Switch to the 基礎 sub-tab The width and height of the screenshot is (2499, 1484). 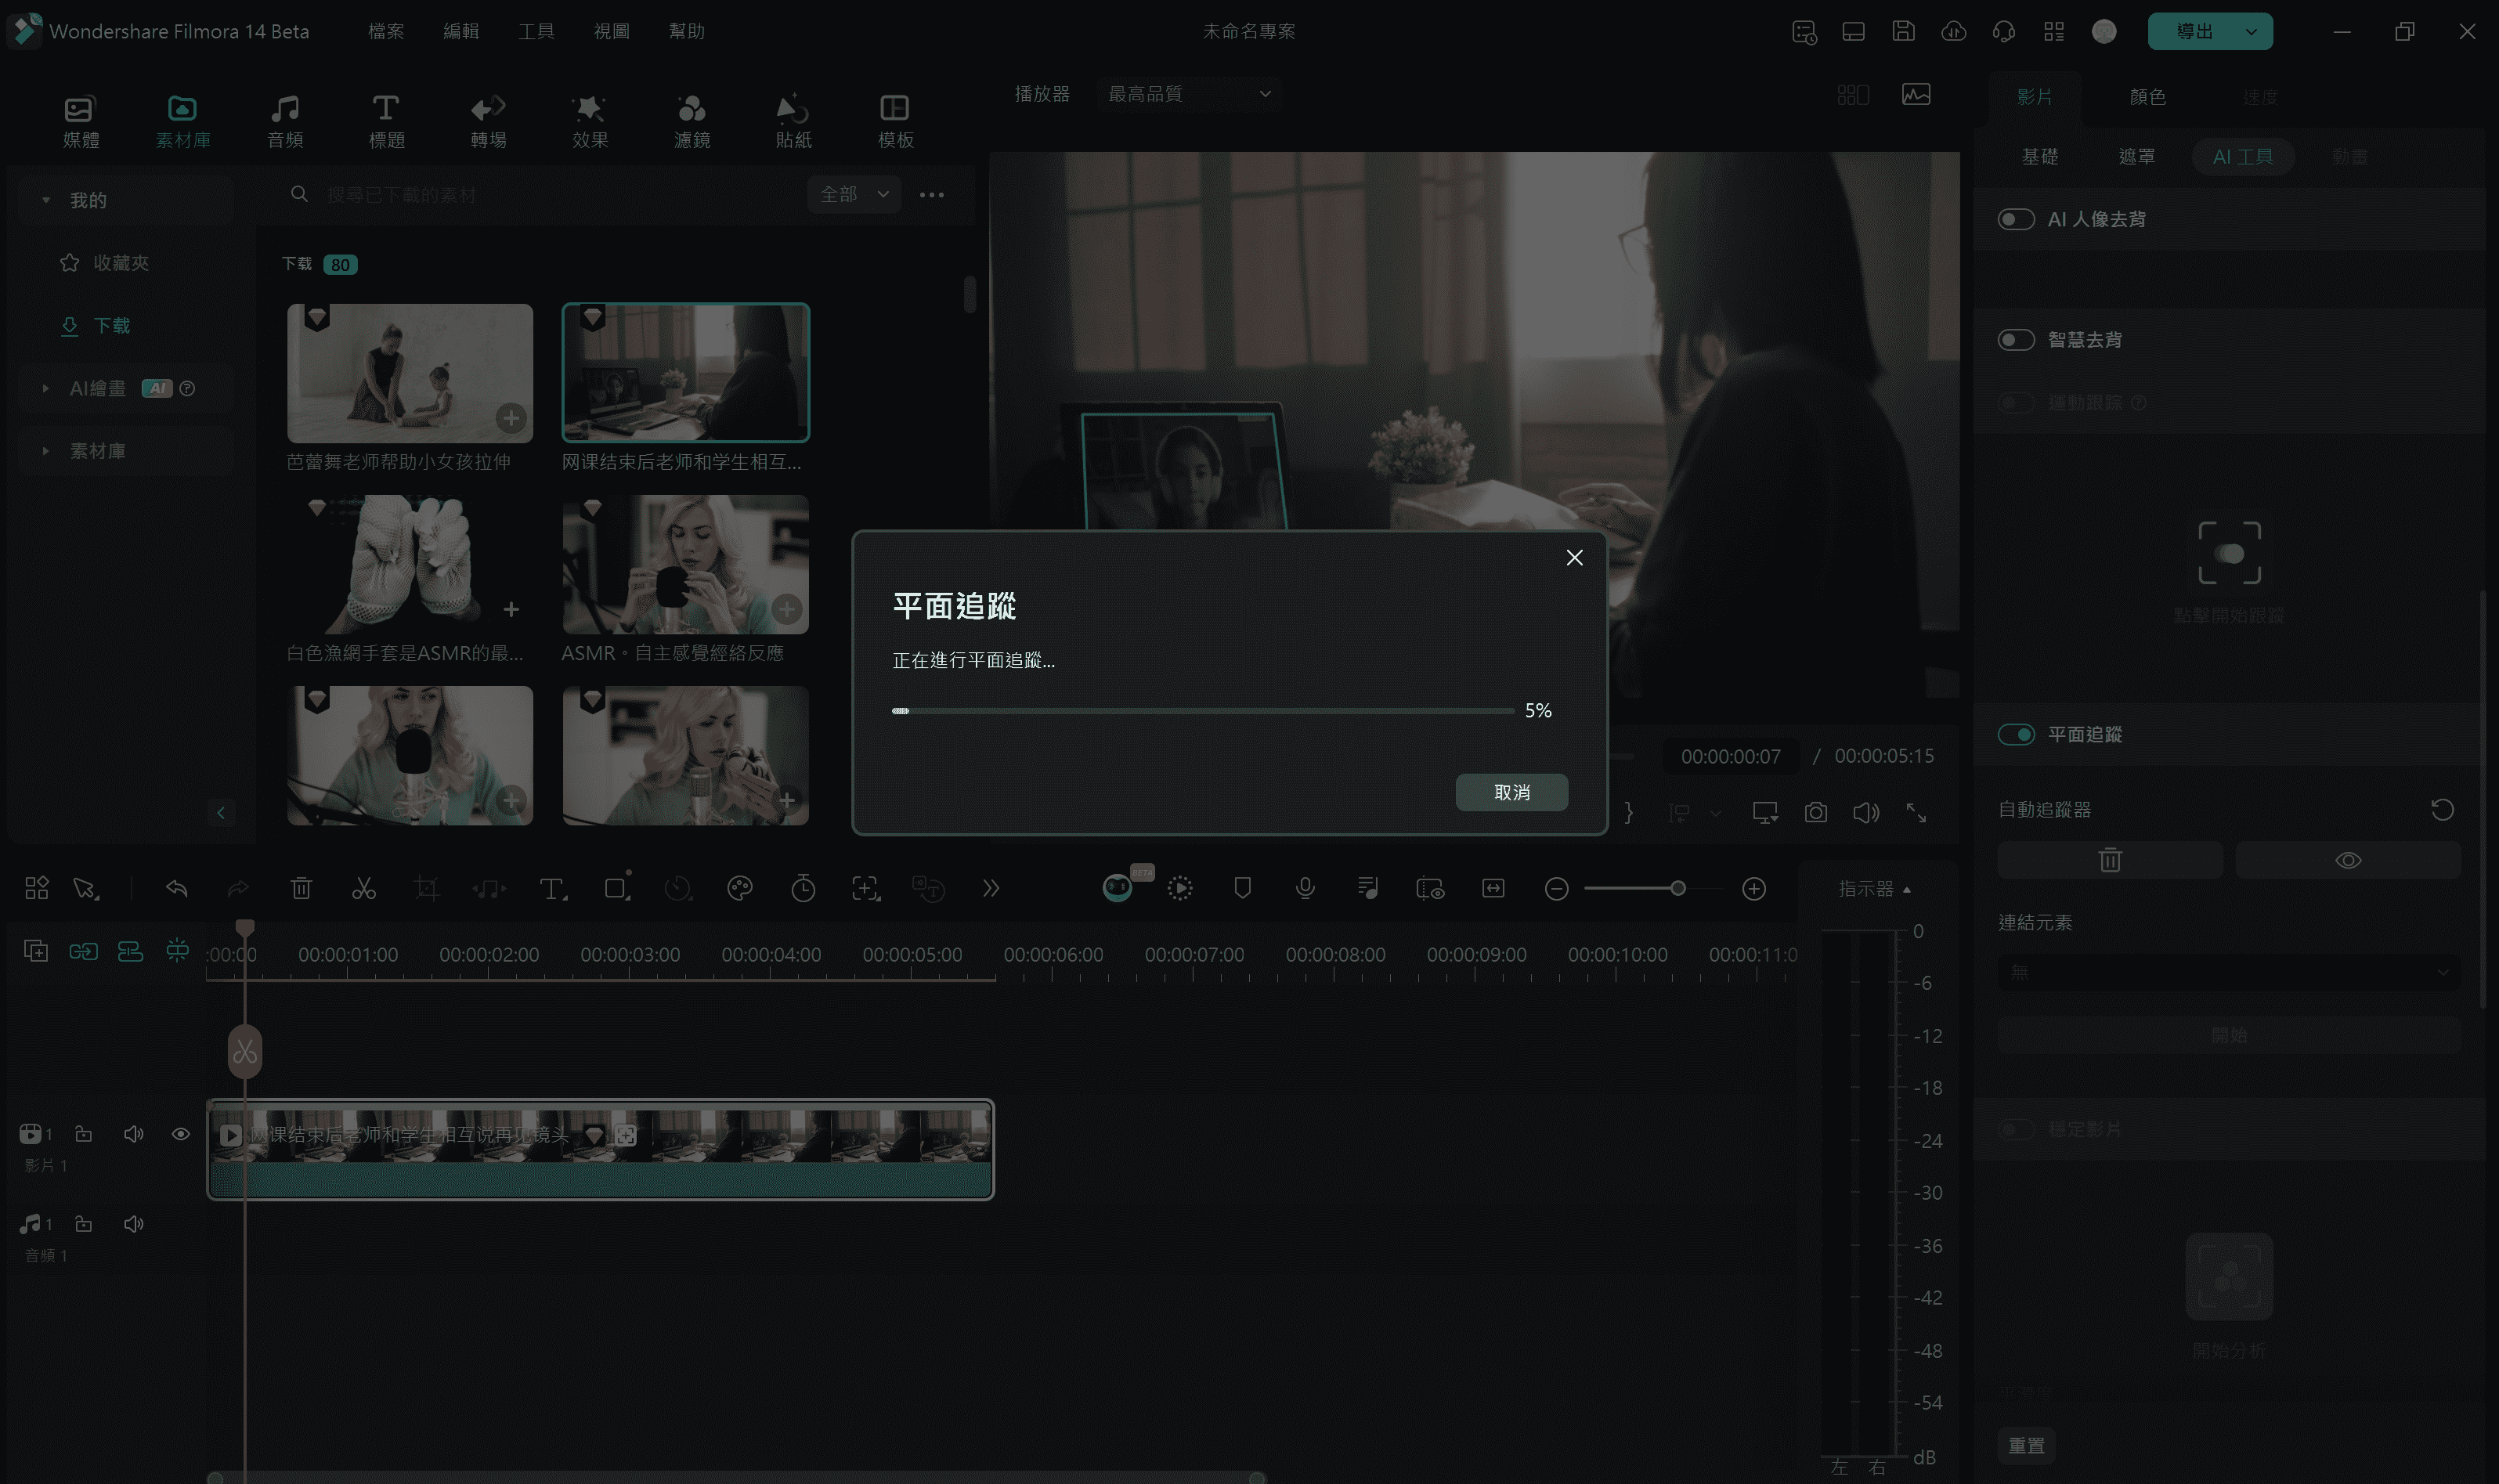2039,157
